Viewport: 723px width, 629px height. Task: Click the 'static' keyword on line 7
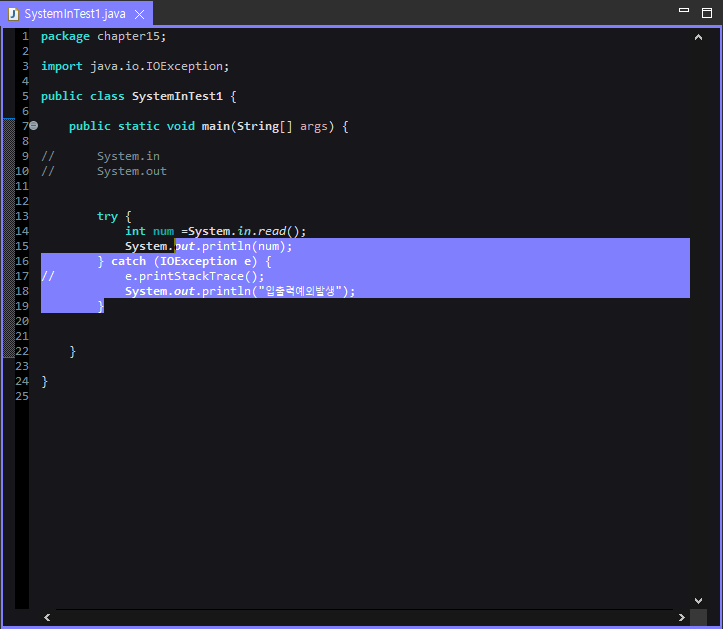[138, 126]
